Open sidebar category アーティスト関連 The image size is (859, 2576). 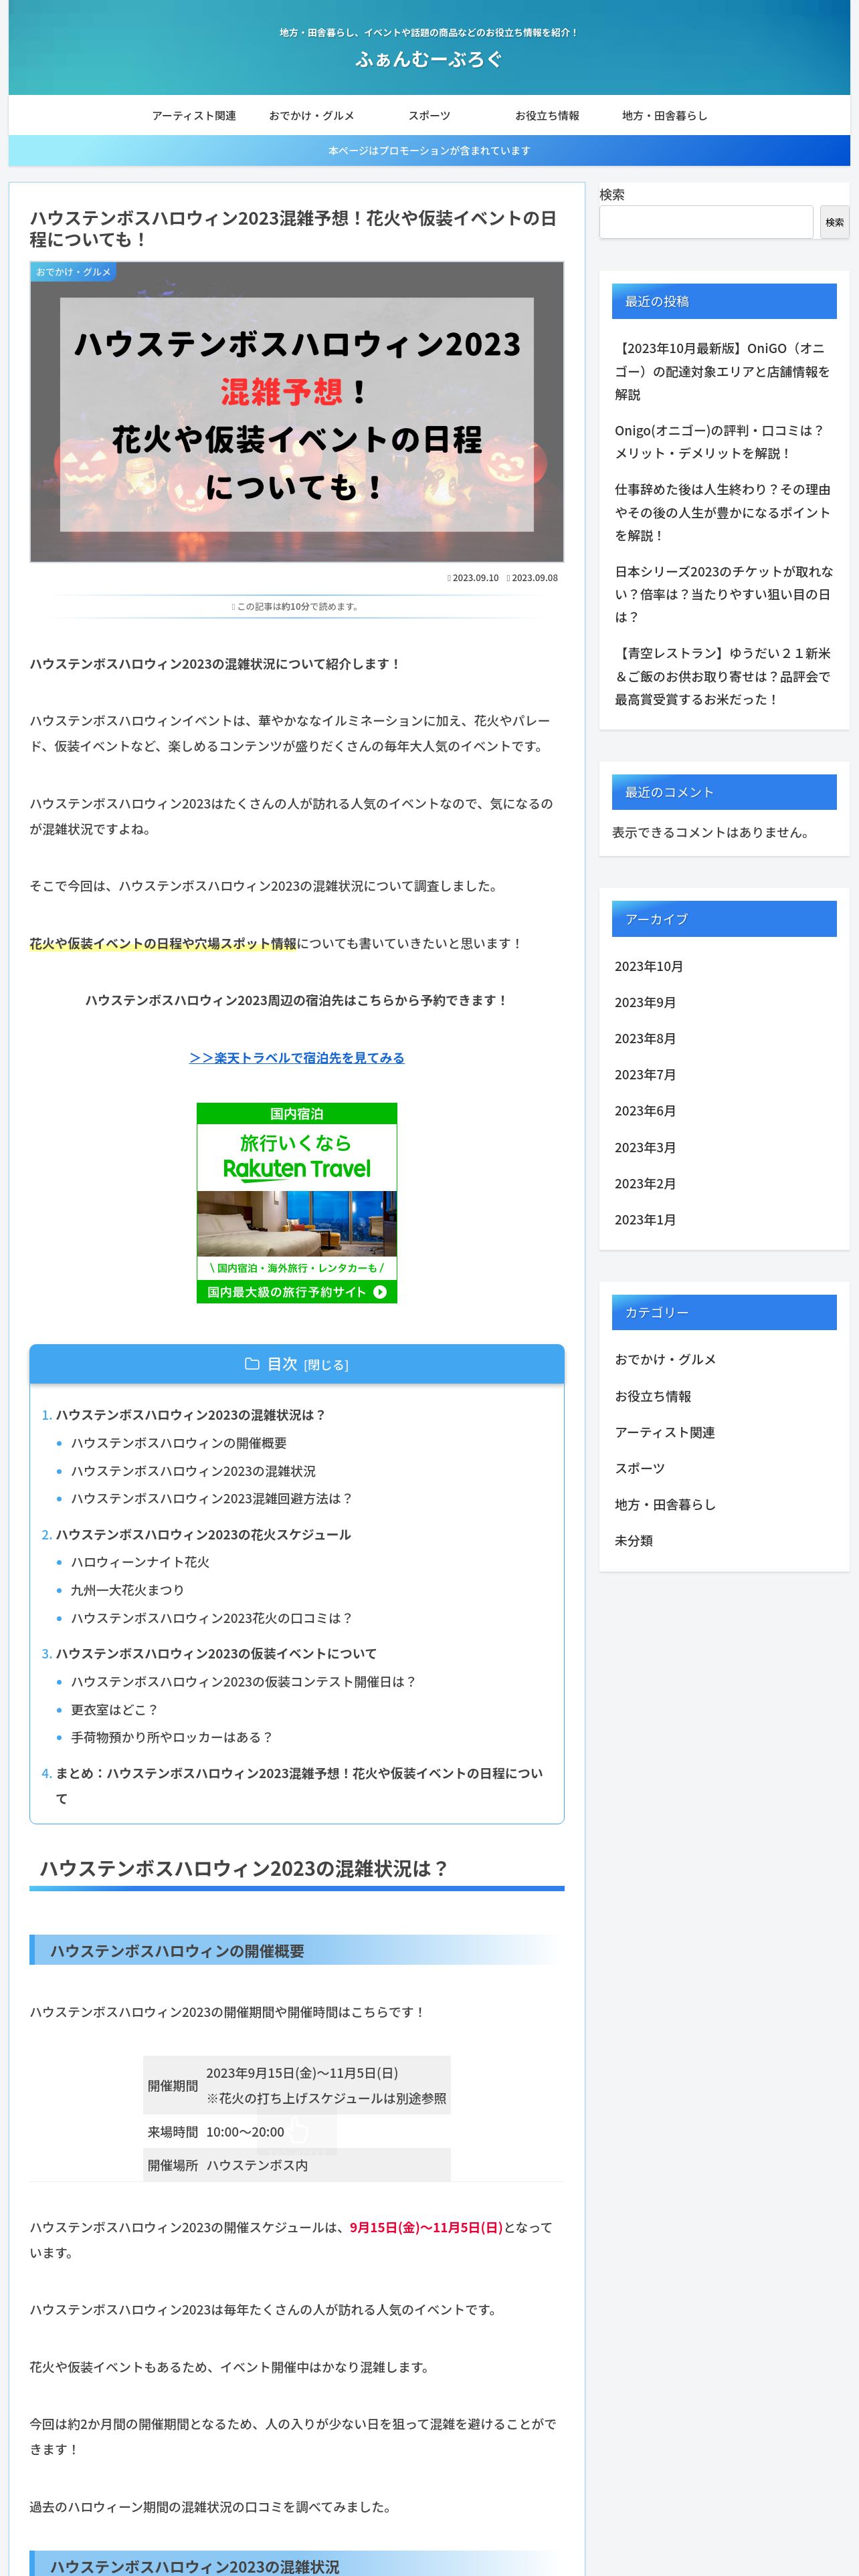(665, 1432)
